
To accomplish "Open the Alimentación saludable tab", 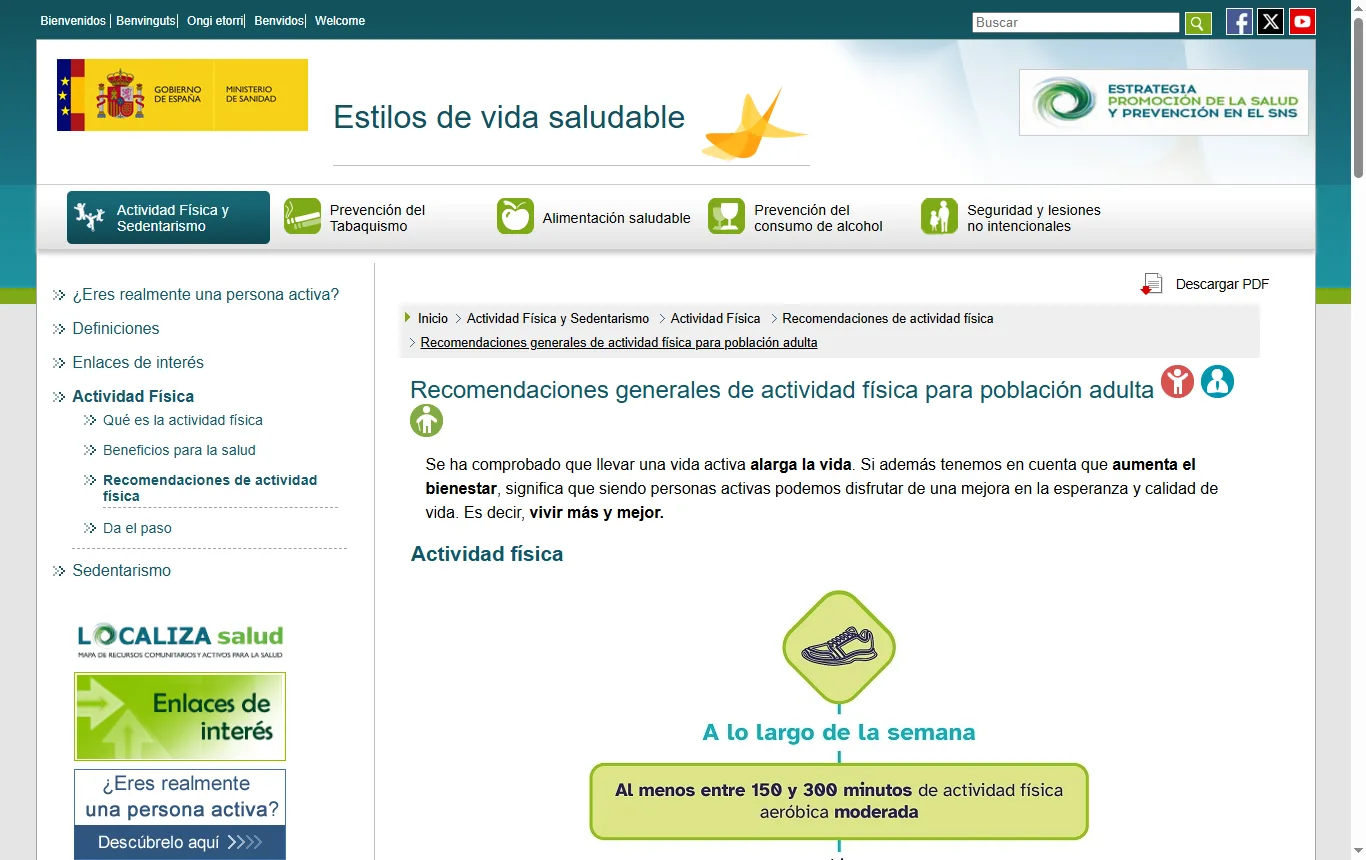I will (595, 218).
